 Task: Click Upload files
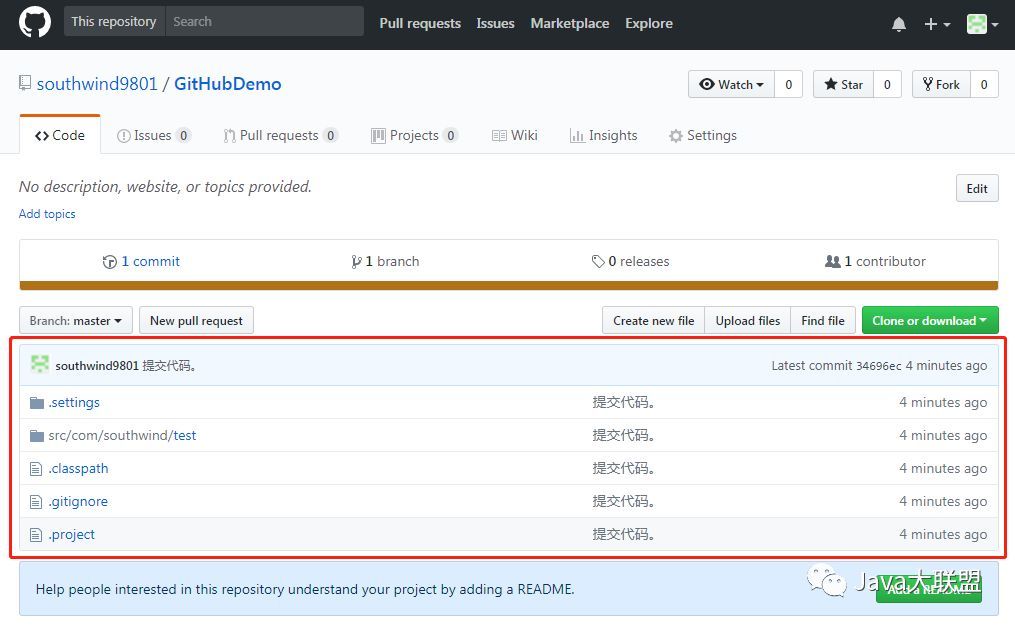(748, 320)
